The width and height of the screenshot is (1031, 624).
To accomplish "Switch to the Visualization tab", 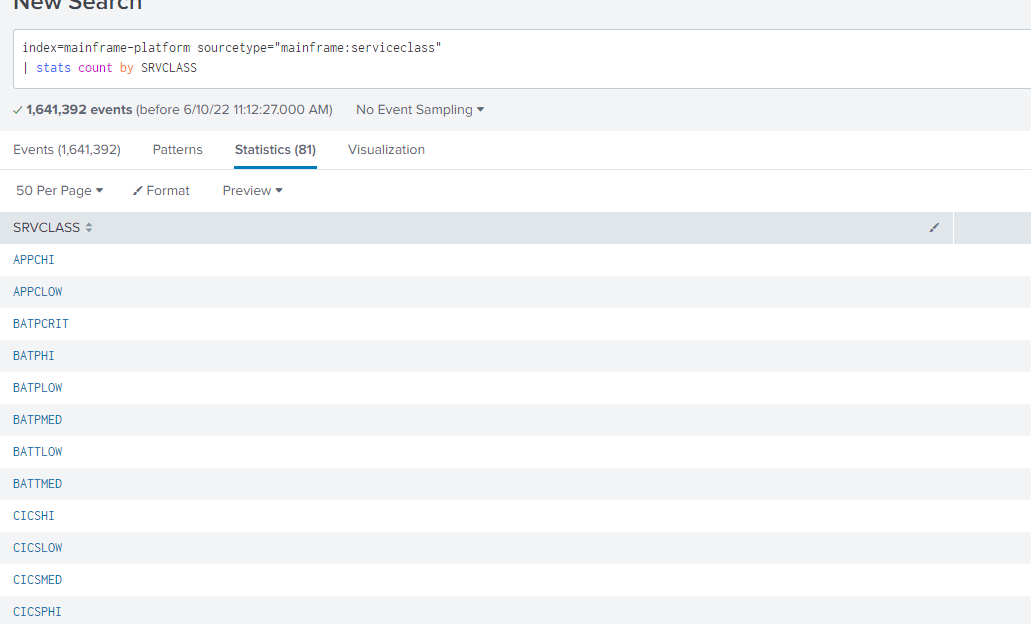I will [x=386, y=149].
